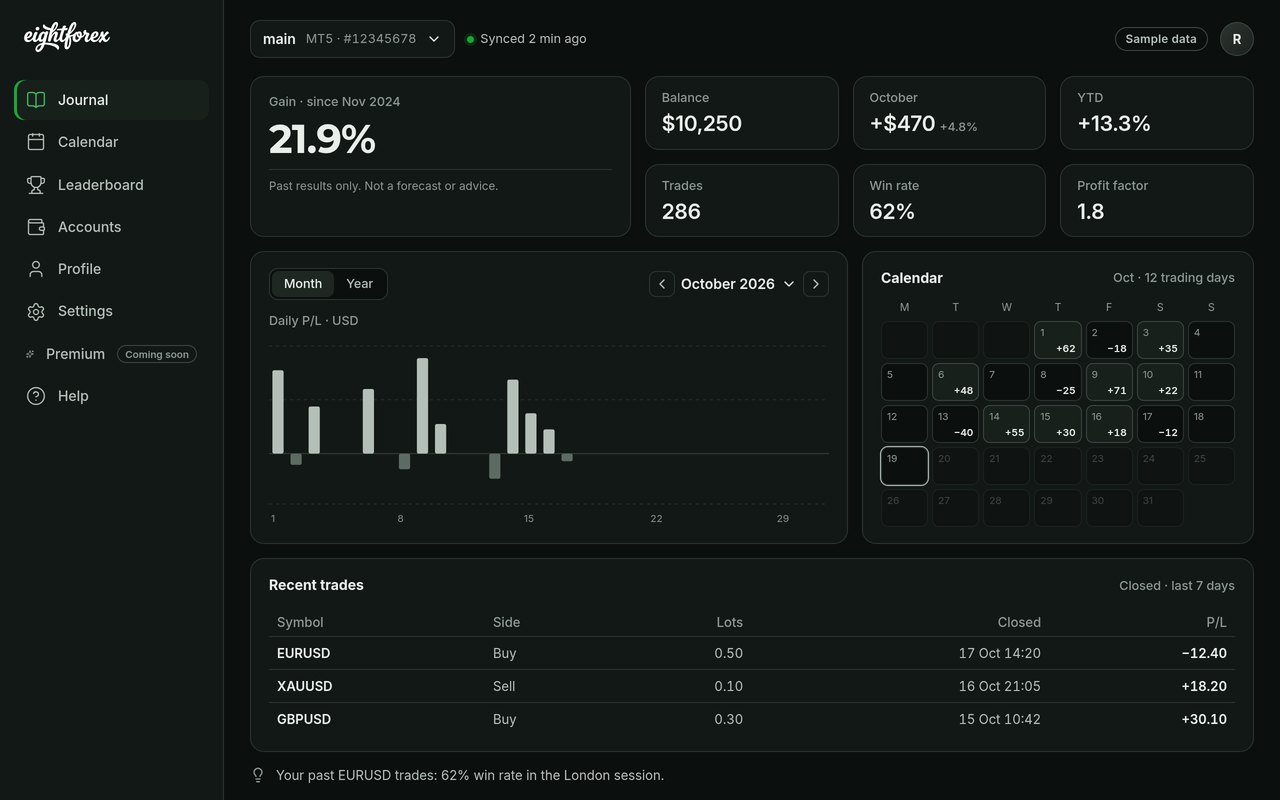Screen dimensions: 1280x800
Task: Go to previous month with left arrow
Action: coord(662,284)
